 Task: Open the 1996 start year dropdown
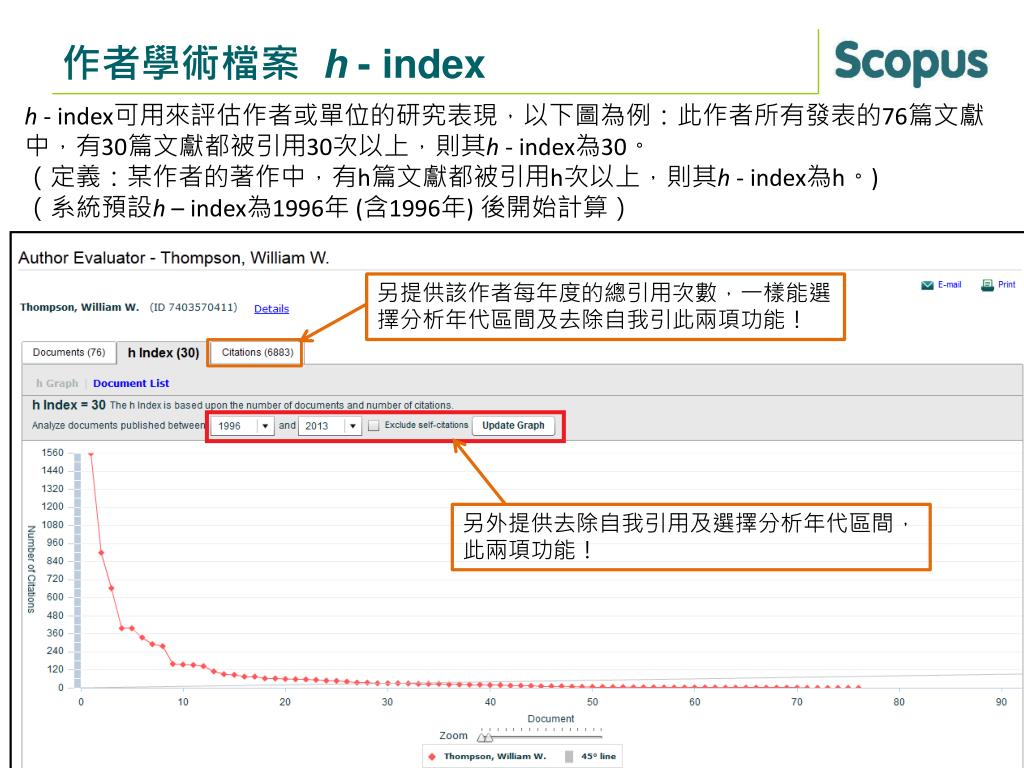click(242, 426)
